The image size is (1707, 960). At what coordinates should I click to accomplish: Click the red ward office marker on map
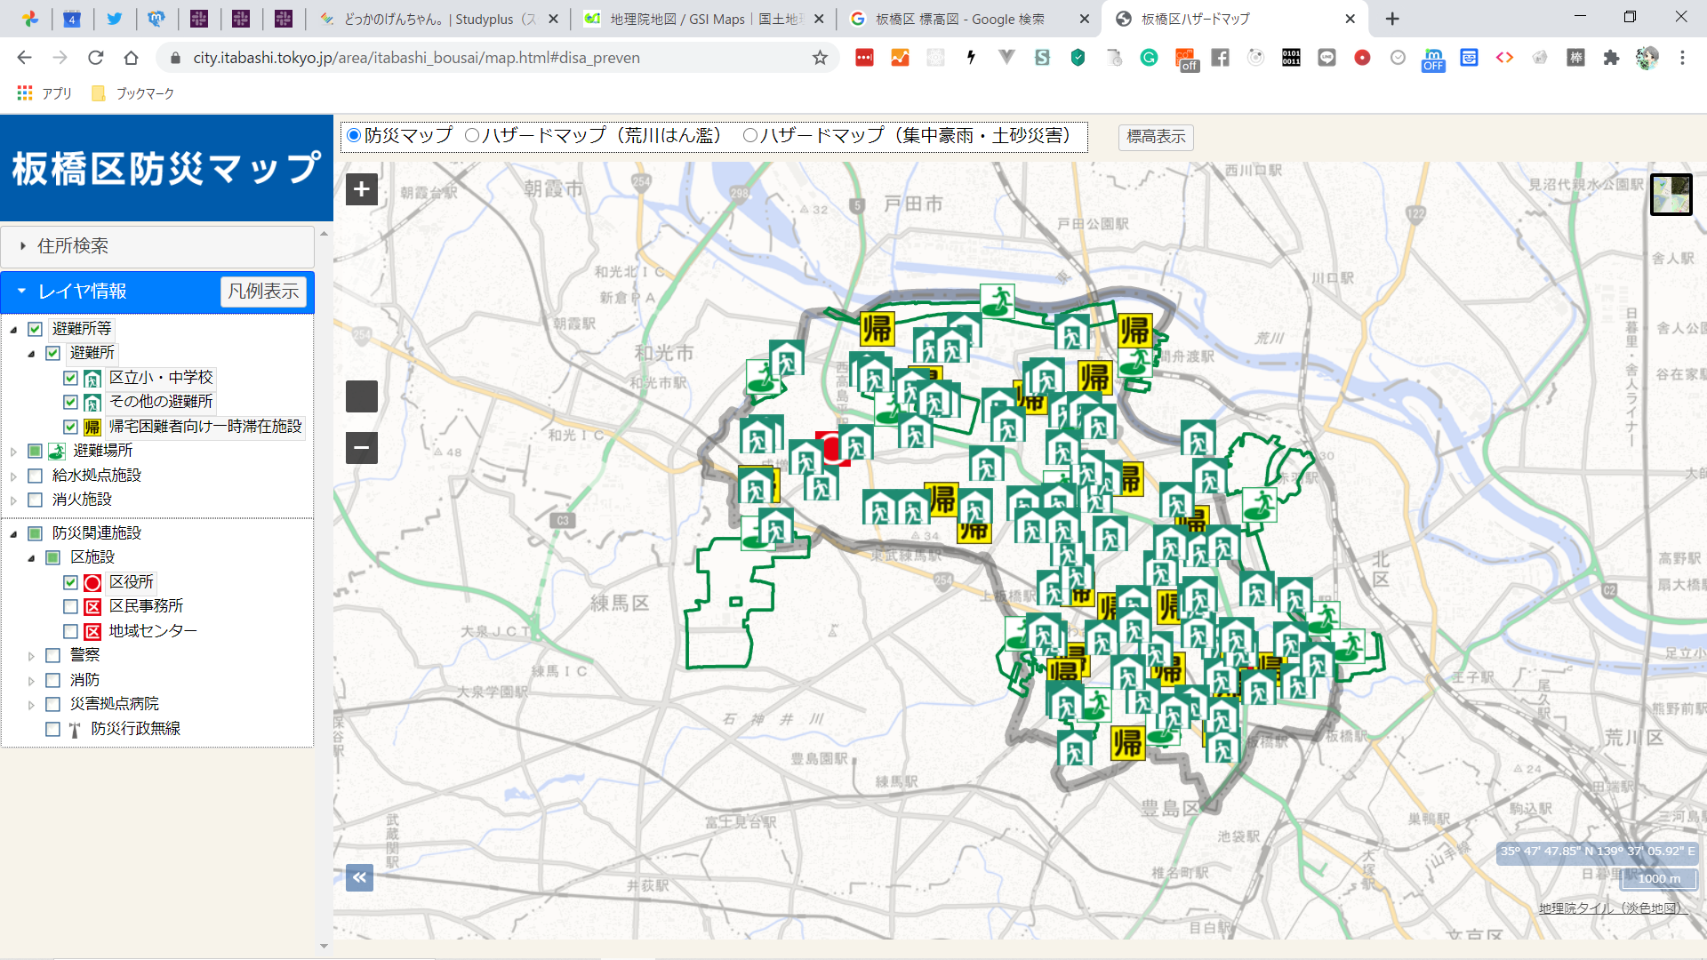(832, 449)
